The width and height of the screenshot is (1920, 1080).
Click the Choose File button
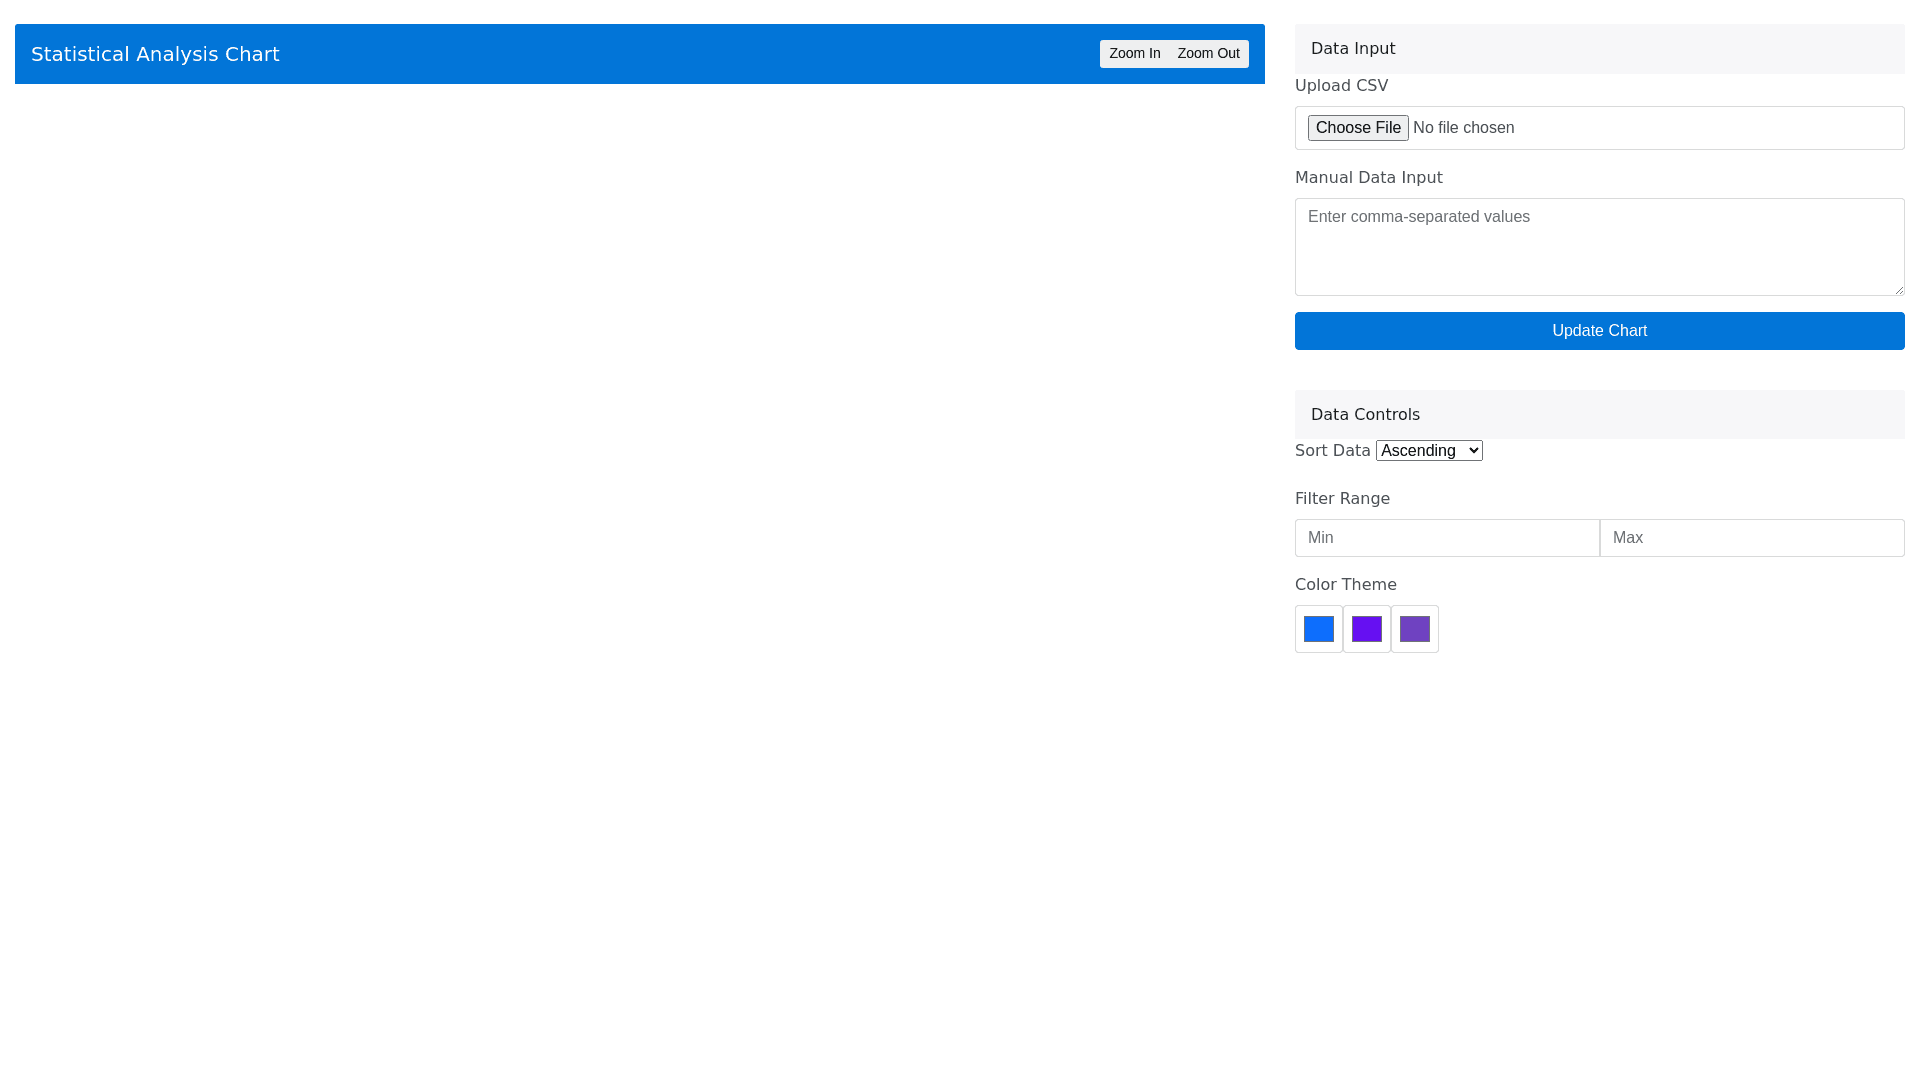point(1357,128)
